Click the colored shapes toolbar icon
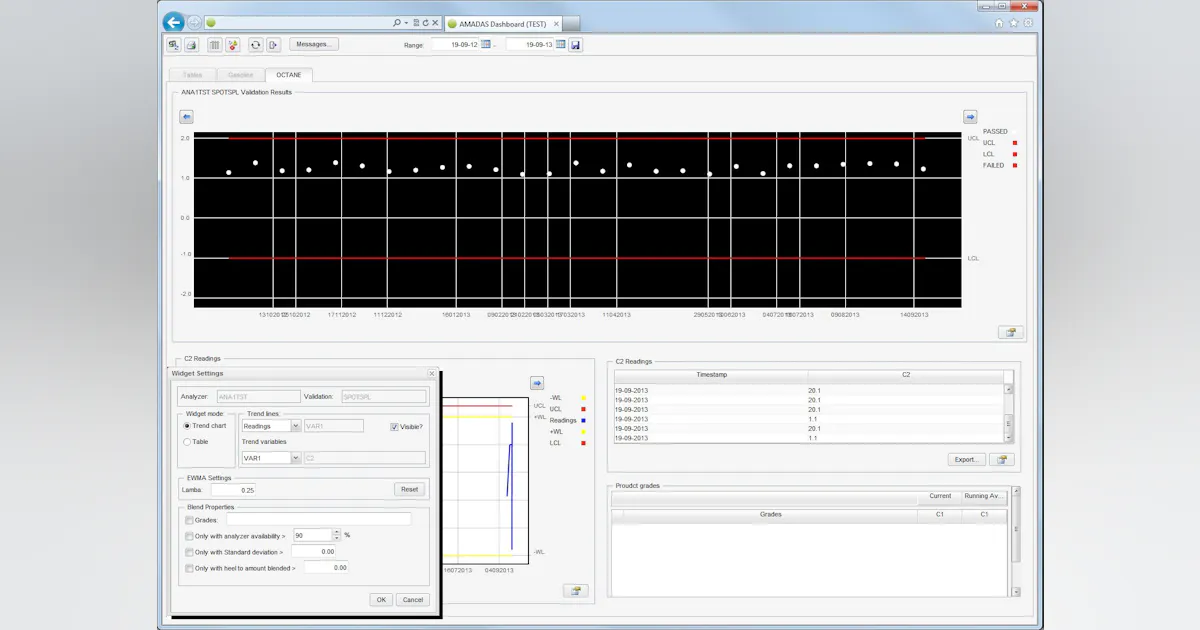This screenshot has height=630, width=1200. 233,44
